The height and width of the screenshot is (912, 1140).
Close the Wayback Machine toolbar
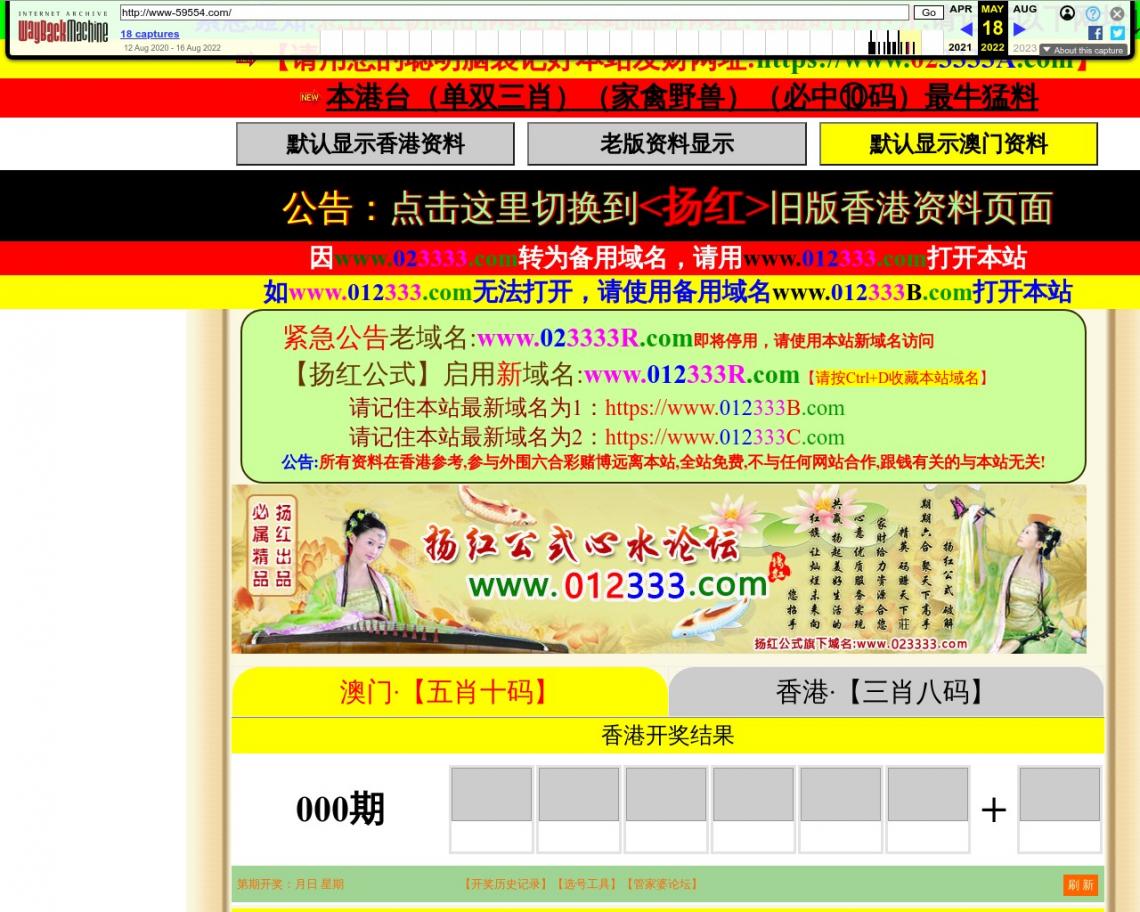1117,13
